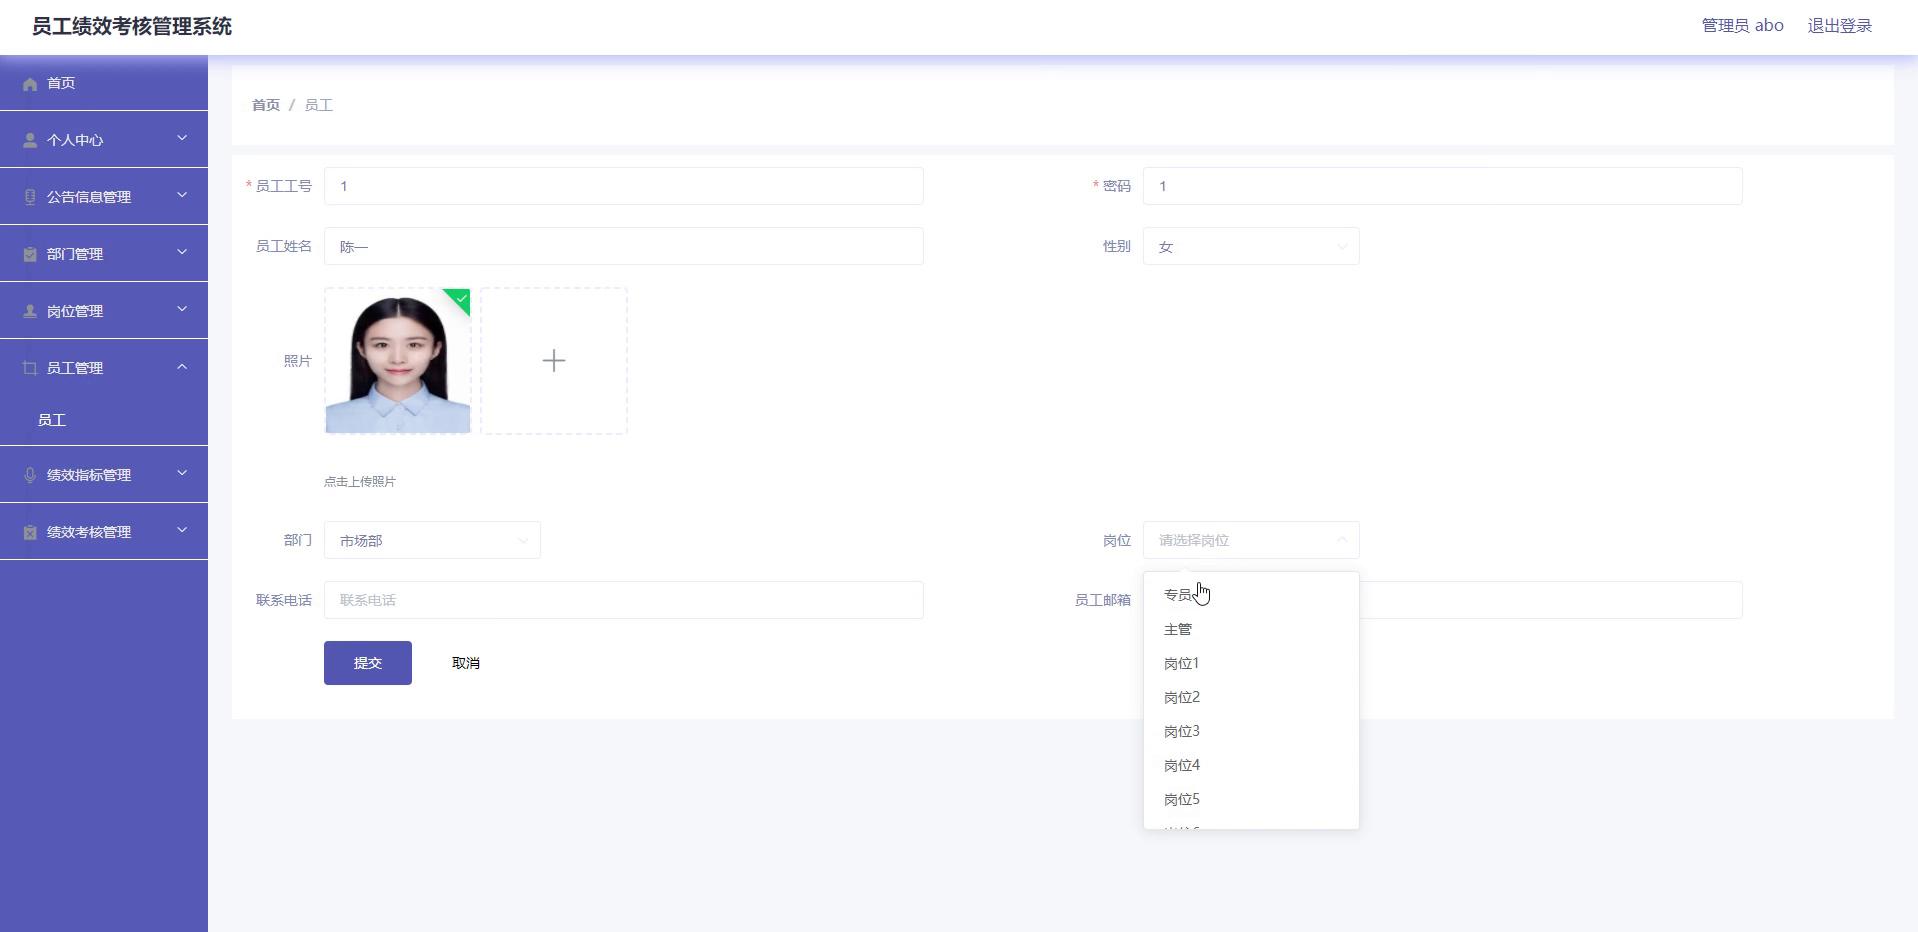Click the home icon in the sidebar
1918x932 pixels.
[30, 84]
